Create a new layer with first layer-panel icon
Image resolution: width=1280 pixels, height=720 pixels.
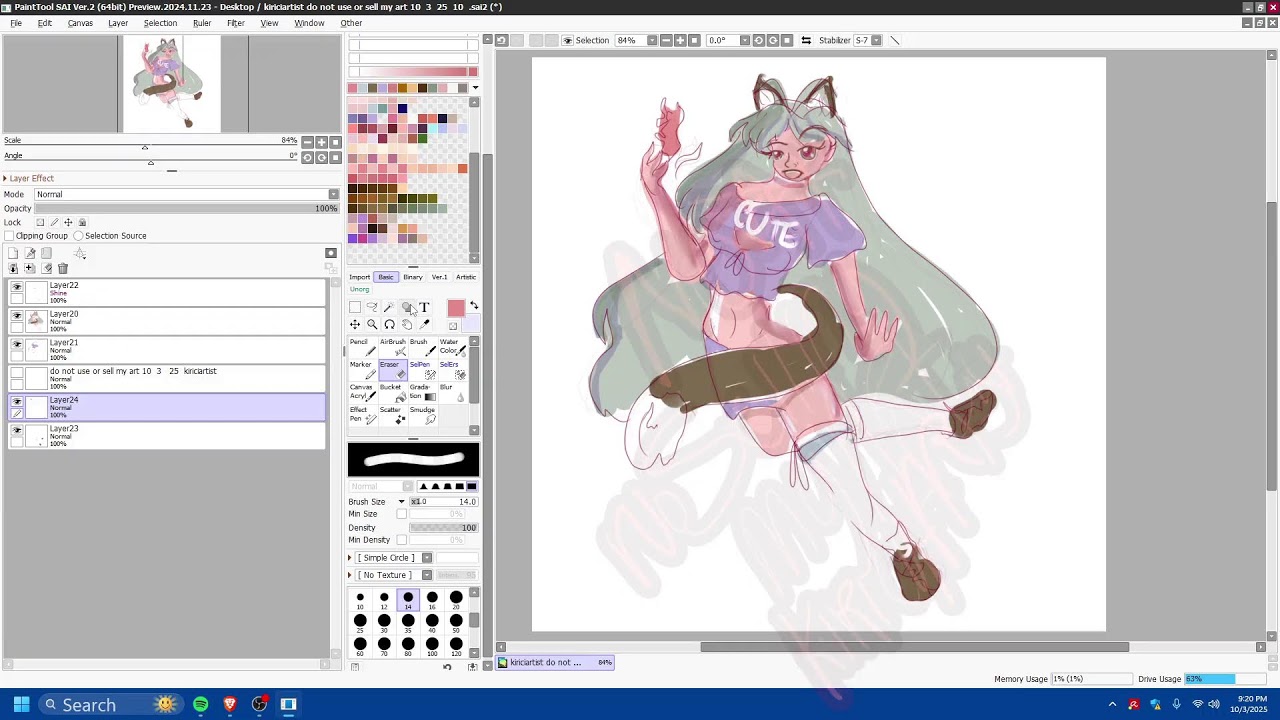(13, 253)
